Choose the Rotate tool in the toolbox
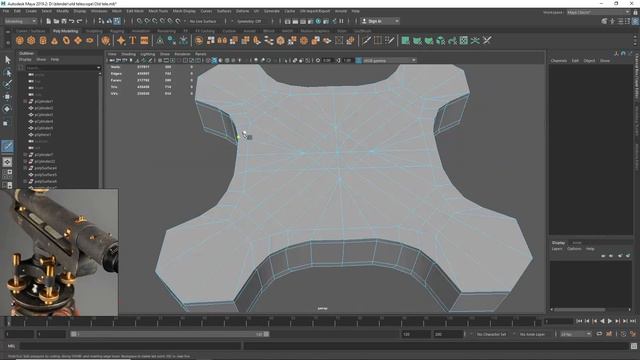 7,109
